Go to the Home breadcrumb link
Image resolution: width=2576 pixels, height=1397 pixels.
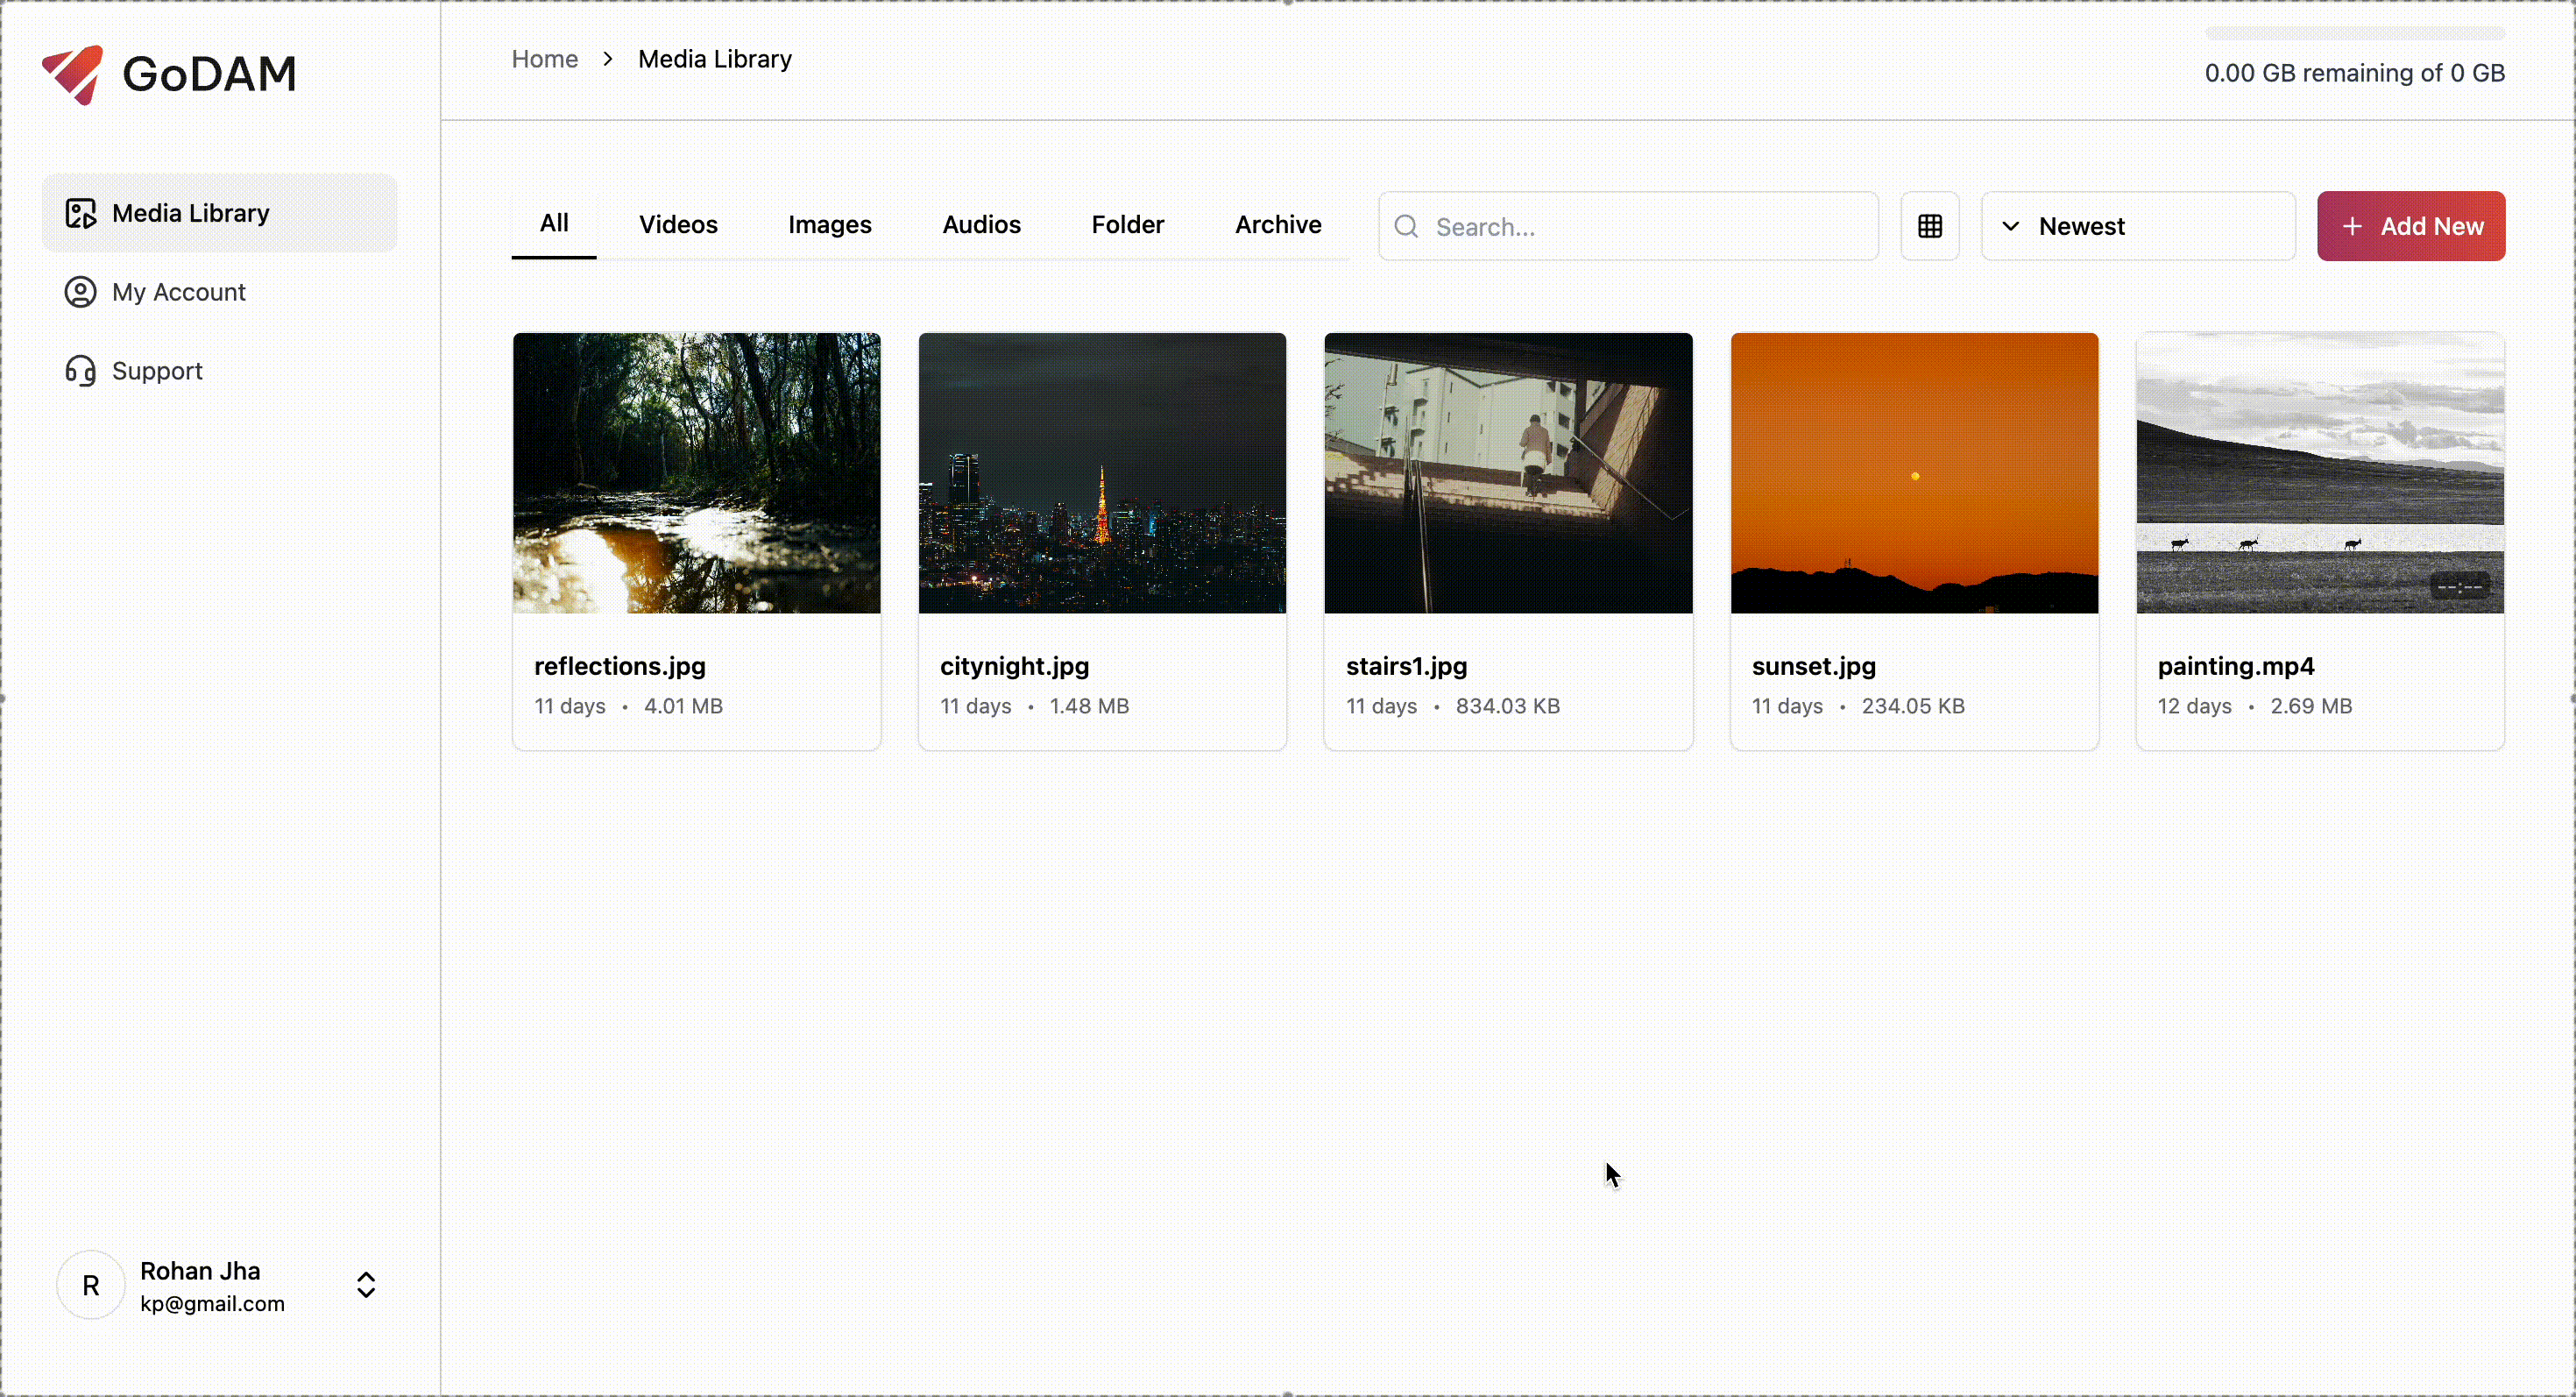tap(544, 59)
